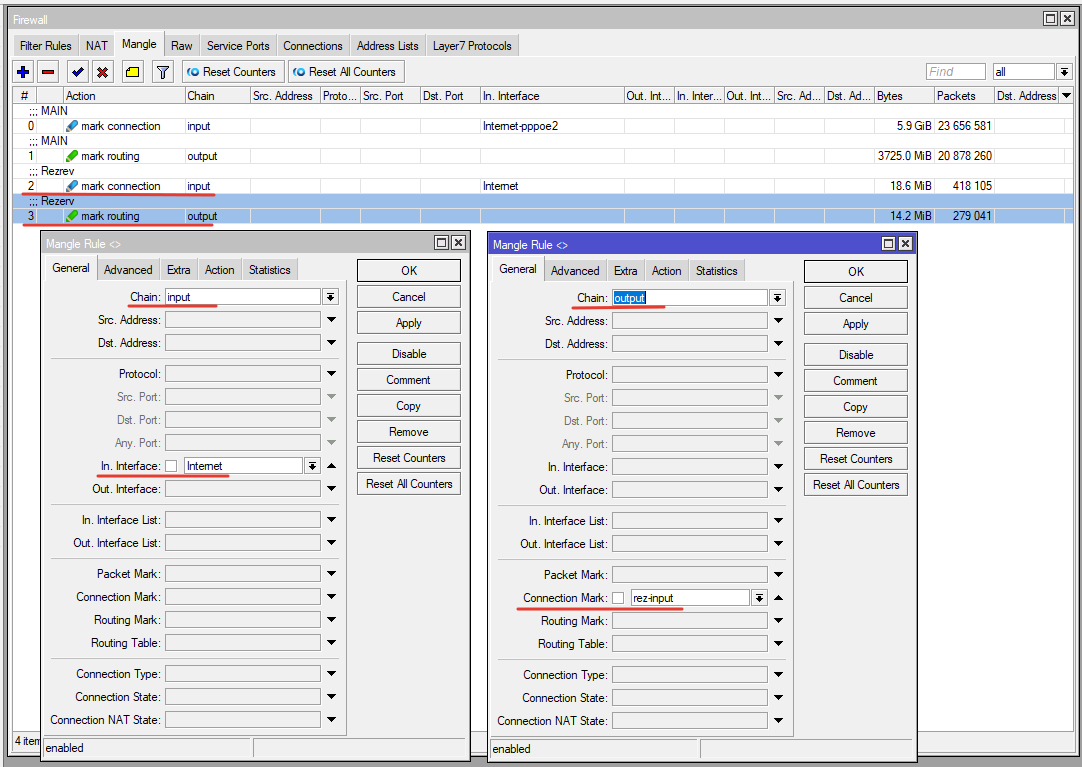Expand the rez-input Connection Mark dropdown

[759, 598]
